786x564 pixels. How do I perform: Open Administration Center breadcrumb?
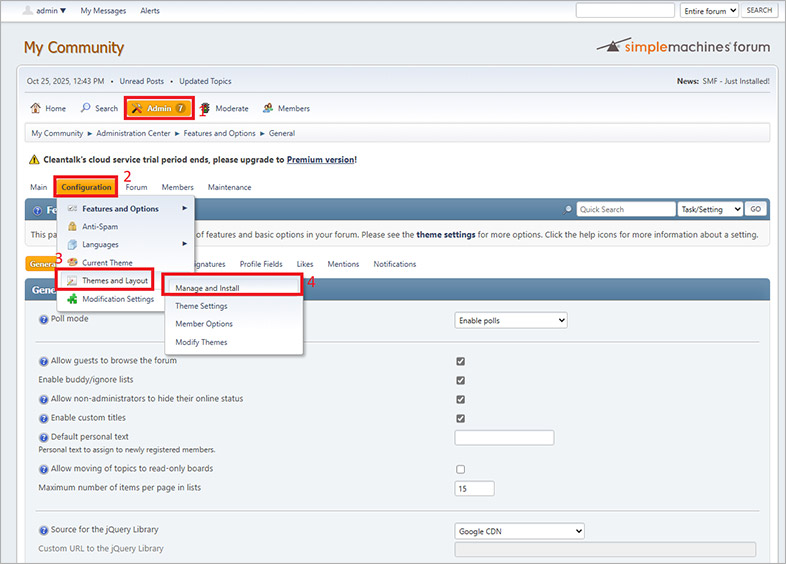(133, 133)
